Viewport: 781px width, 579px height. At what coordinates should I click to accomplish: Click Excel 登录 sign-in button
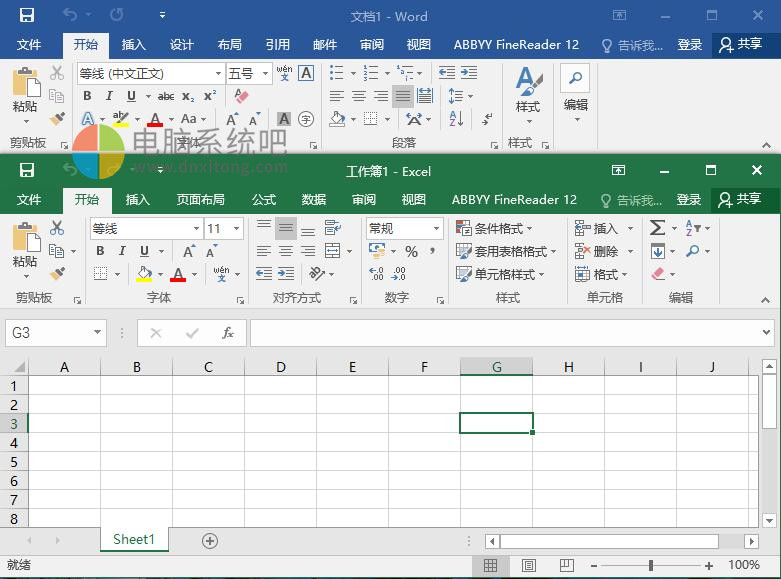(688, 200)
